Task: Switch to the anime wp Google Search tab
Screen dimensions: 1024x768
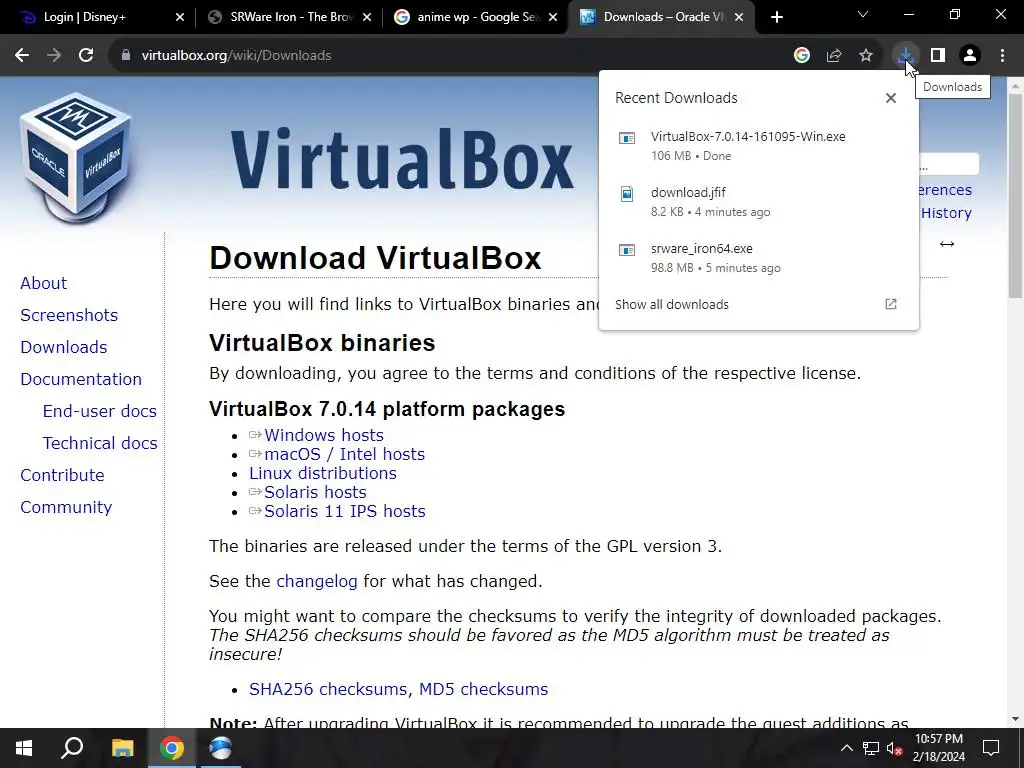Action: coord(477,17)
